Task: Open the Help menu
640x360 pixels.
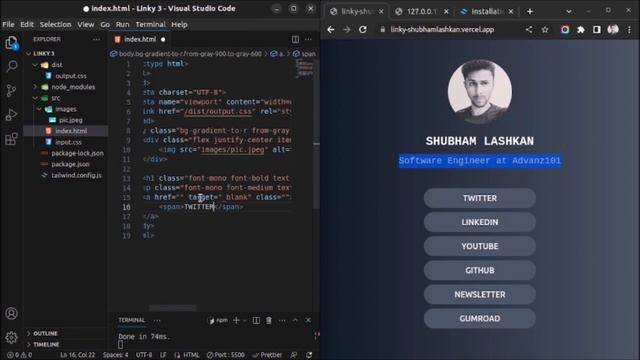Action: point(179,24)
